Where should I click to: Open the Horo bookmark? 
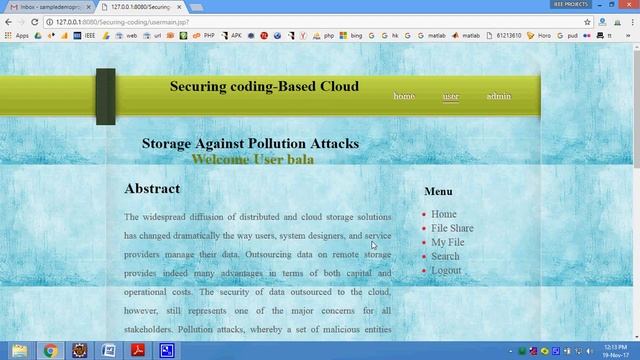pos(539,36)
